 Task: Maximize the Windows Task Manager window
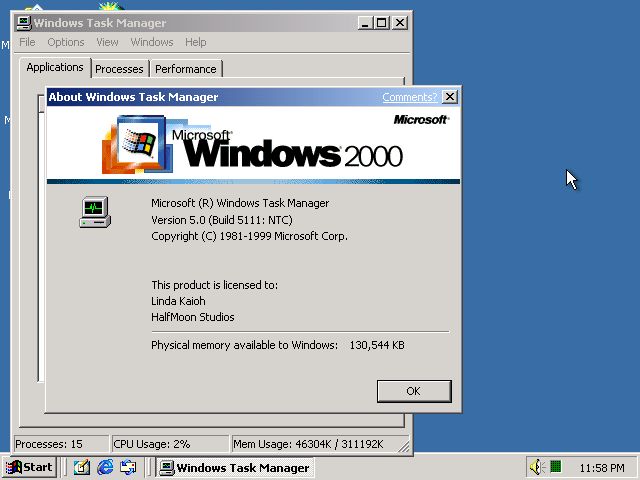tap(382, 23)
